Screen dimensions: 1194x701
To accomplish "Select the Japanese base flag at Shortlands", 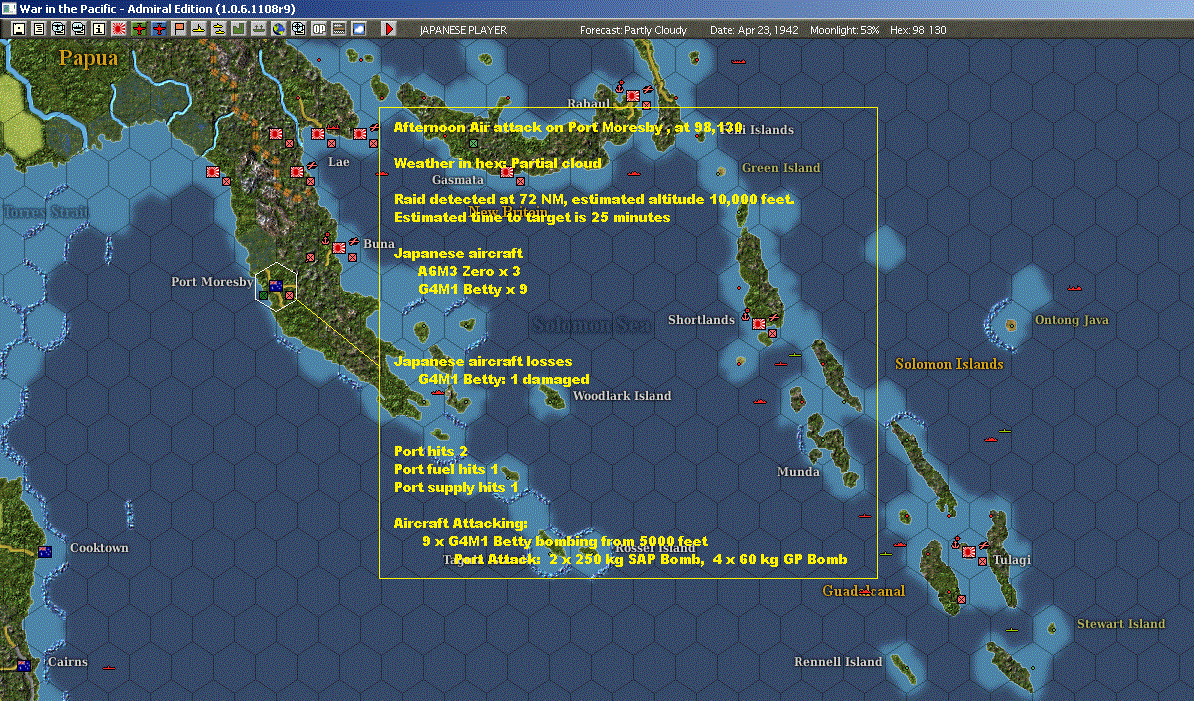I will 758,324.
